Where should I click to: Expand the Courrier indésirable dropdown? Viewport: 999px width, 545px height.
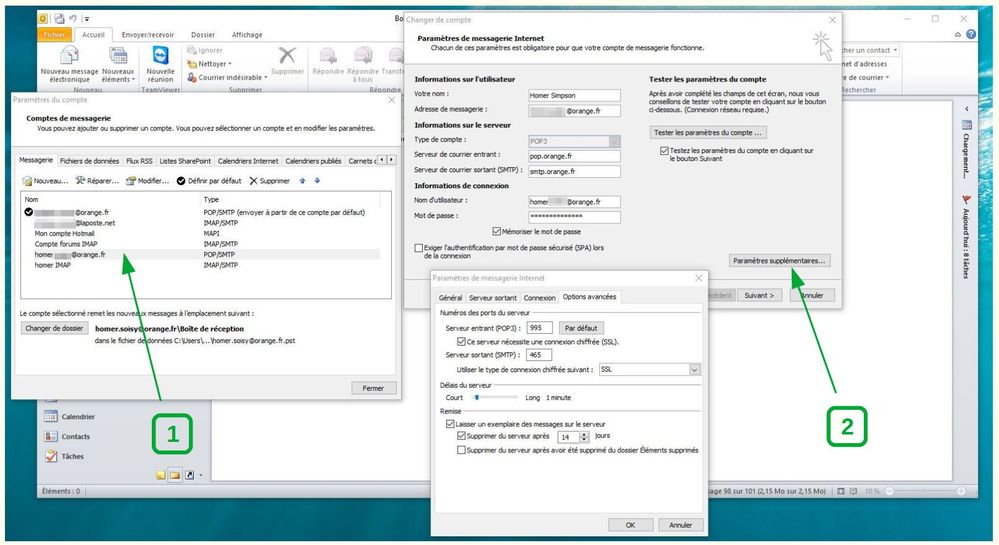point(265,77)
